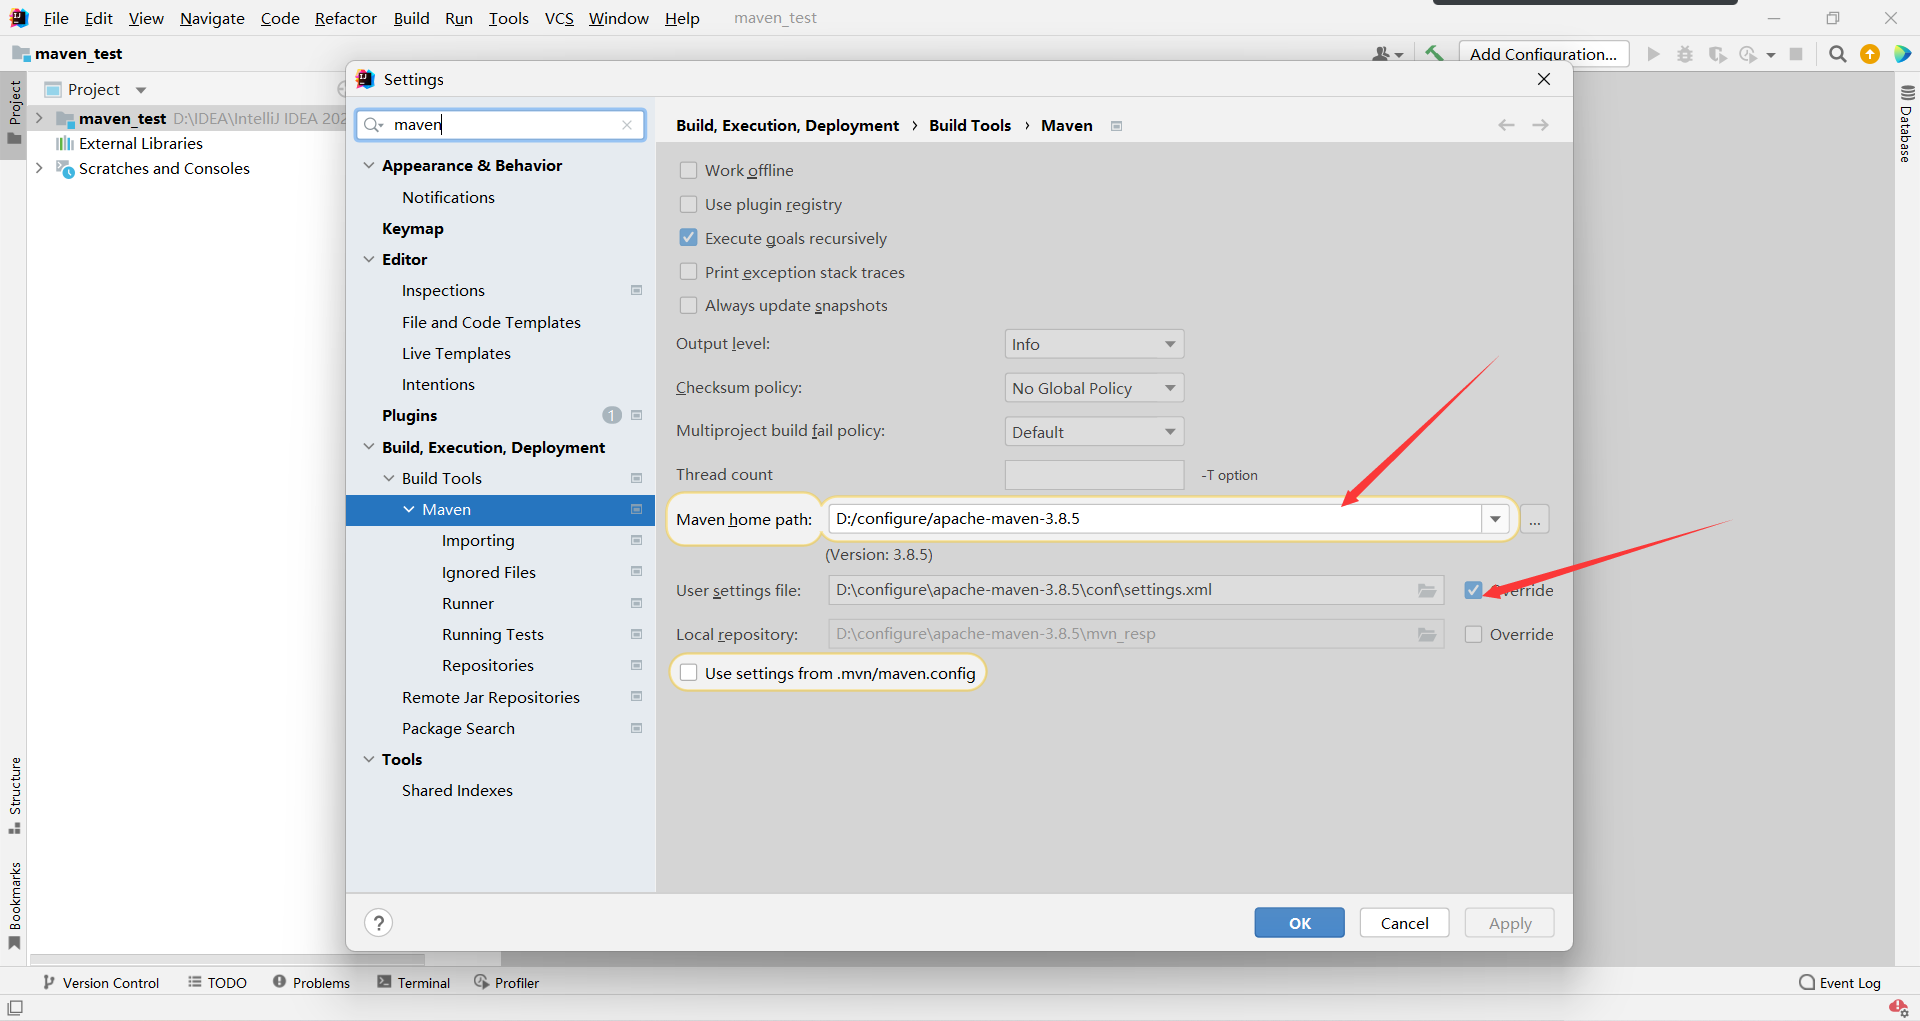Clear the maven search field with X
The image size is (1920, 1021).
(627, 125)
